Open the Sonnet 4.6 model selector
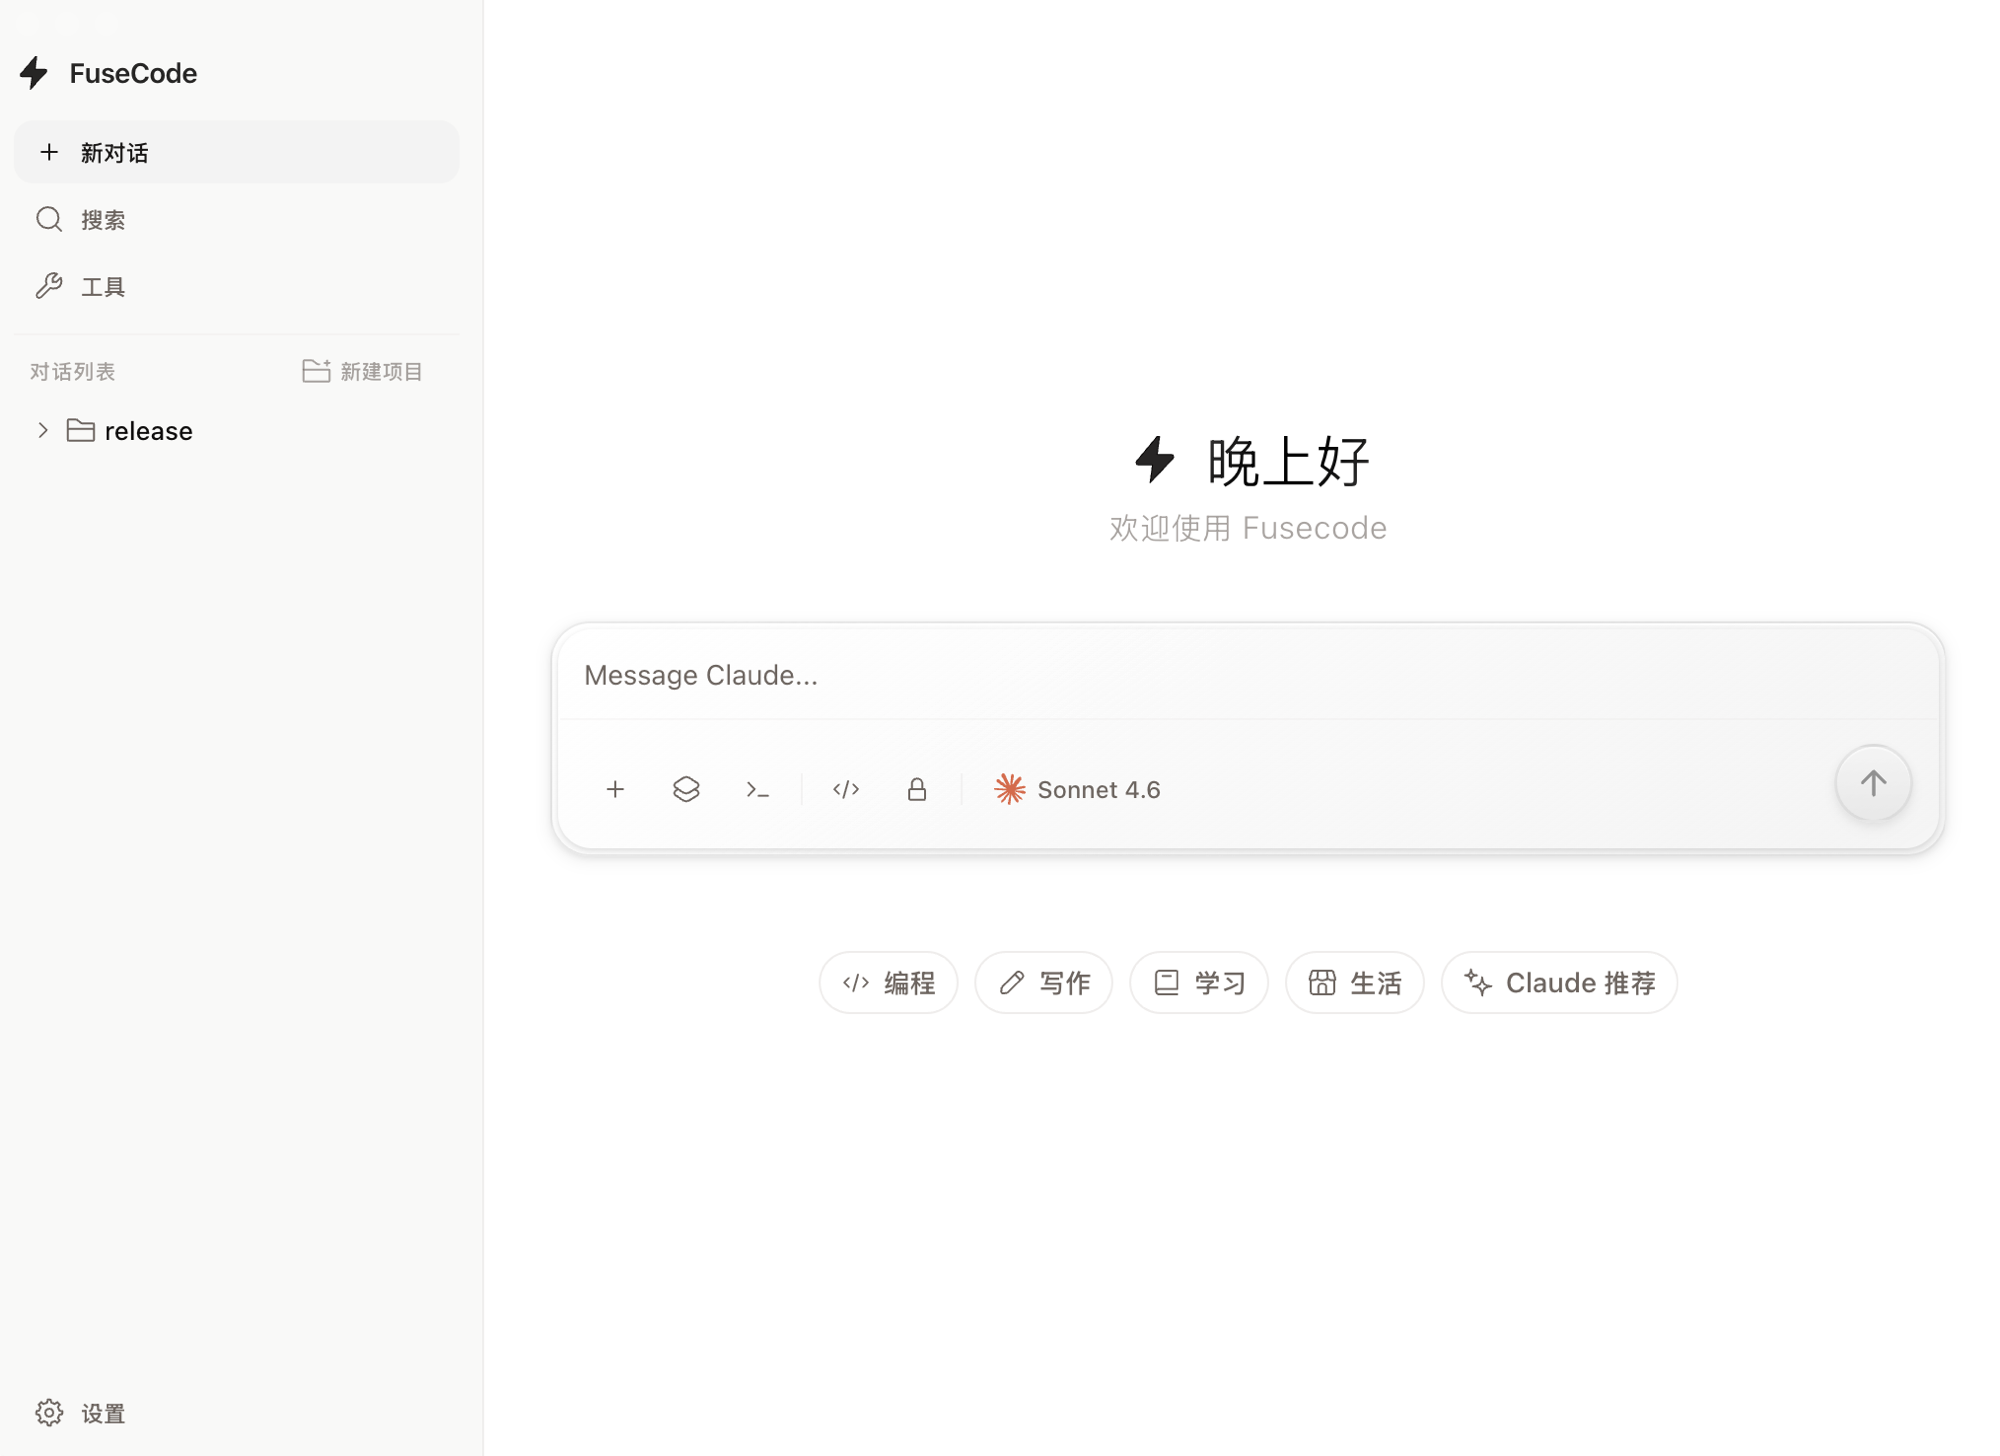This screenshot has width=2000, height=1456. coord(1077,789)
